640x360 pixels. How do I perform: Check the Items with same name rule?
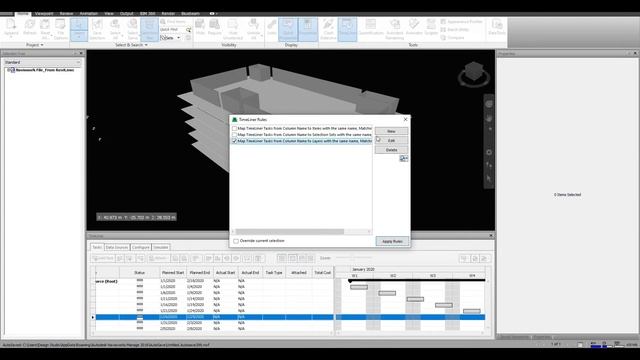click(235, 129)
